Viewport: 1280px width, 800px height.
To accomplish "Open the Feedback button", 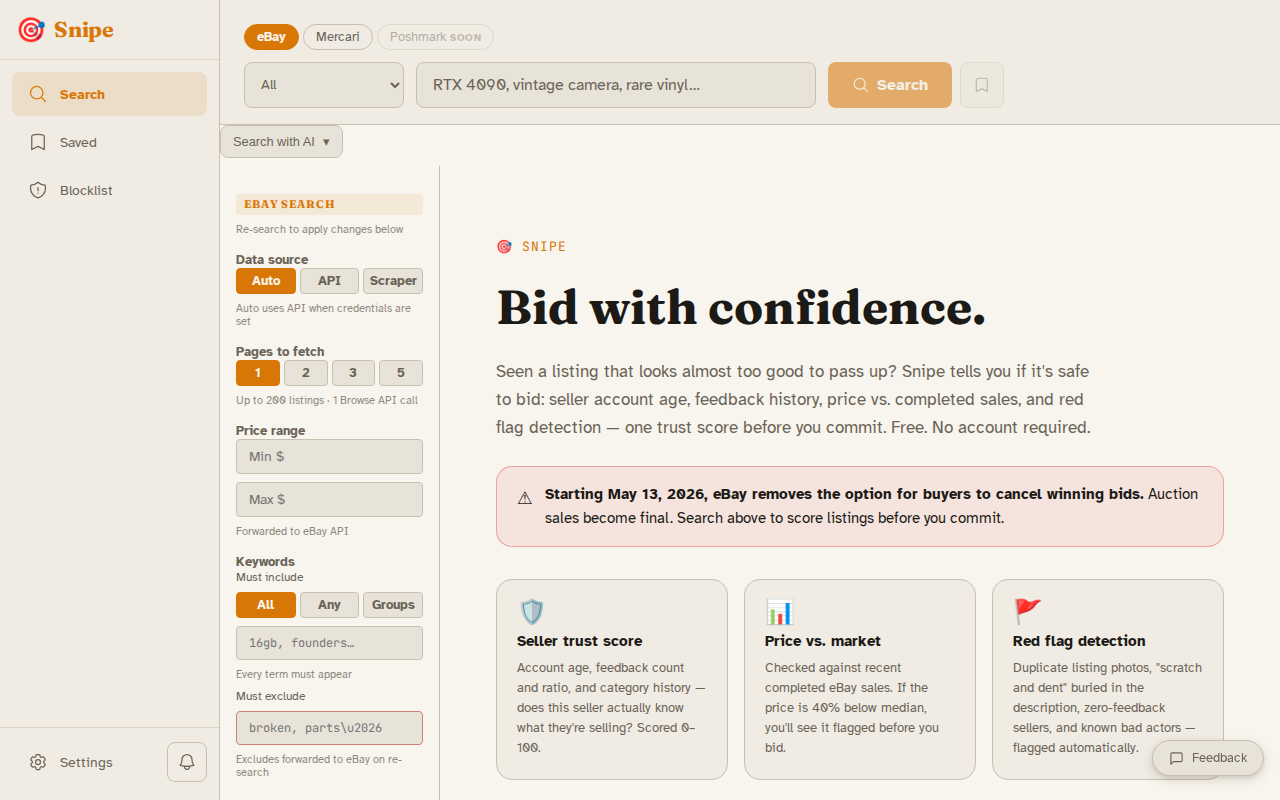I will [1208, 758].
